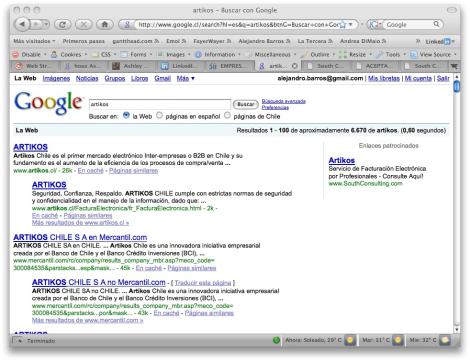Click the Stop loading X button
This screenshot has height=361, width=470.
click(84, 24)
